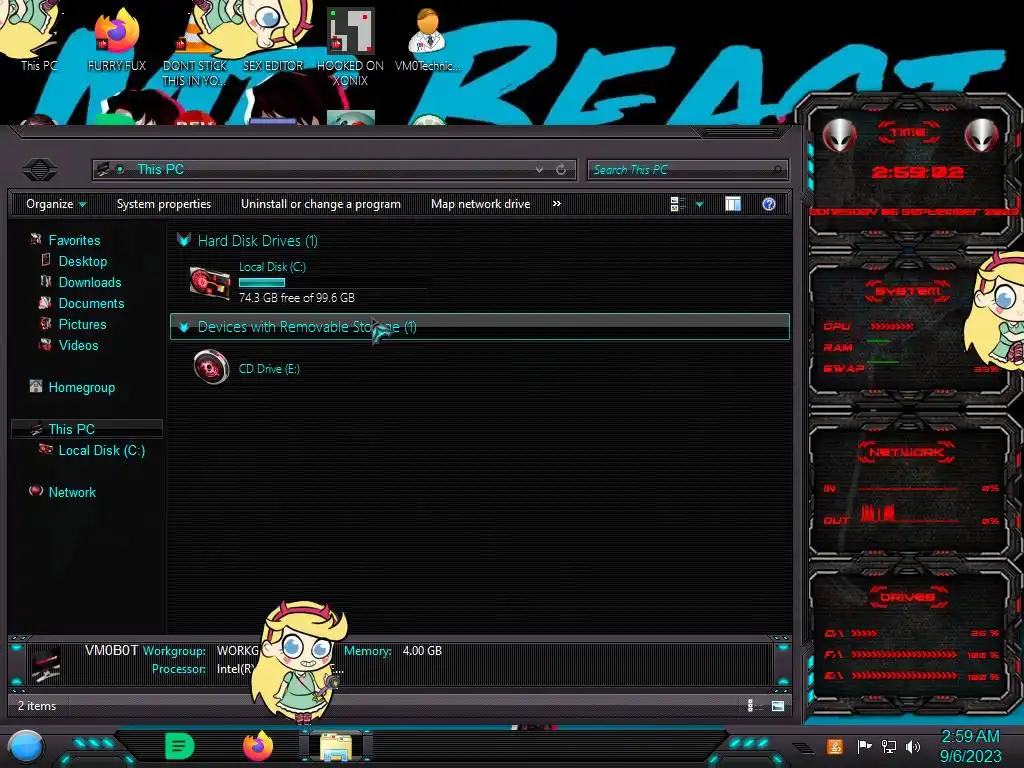Select the Local Disk (C:) drive icon

click(210, 283)
